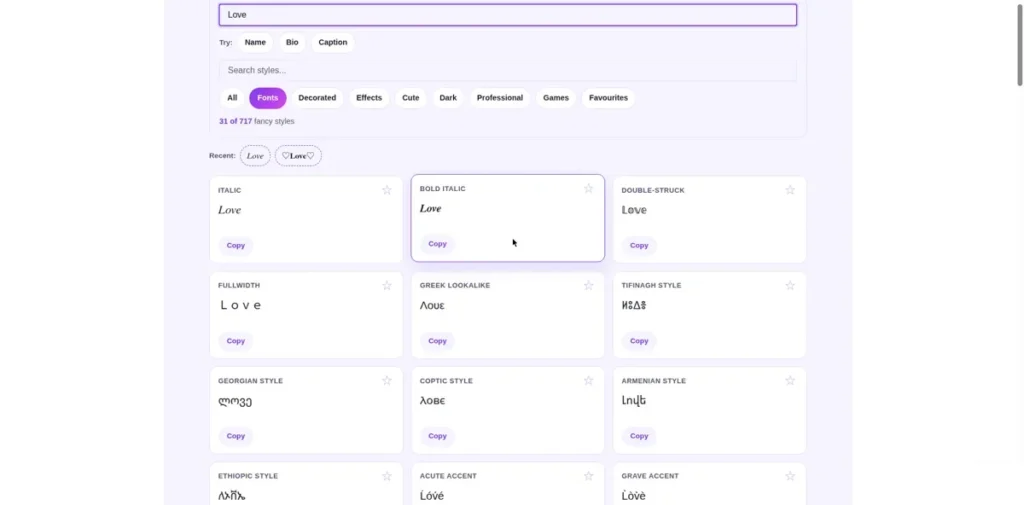Image resolution: width=1024 pixels, height=505 pixels.
Task: Star the Fullwidth style card
Action: tap(387, 285)
